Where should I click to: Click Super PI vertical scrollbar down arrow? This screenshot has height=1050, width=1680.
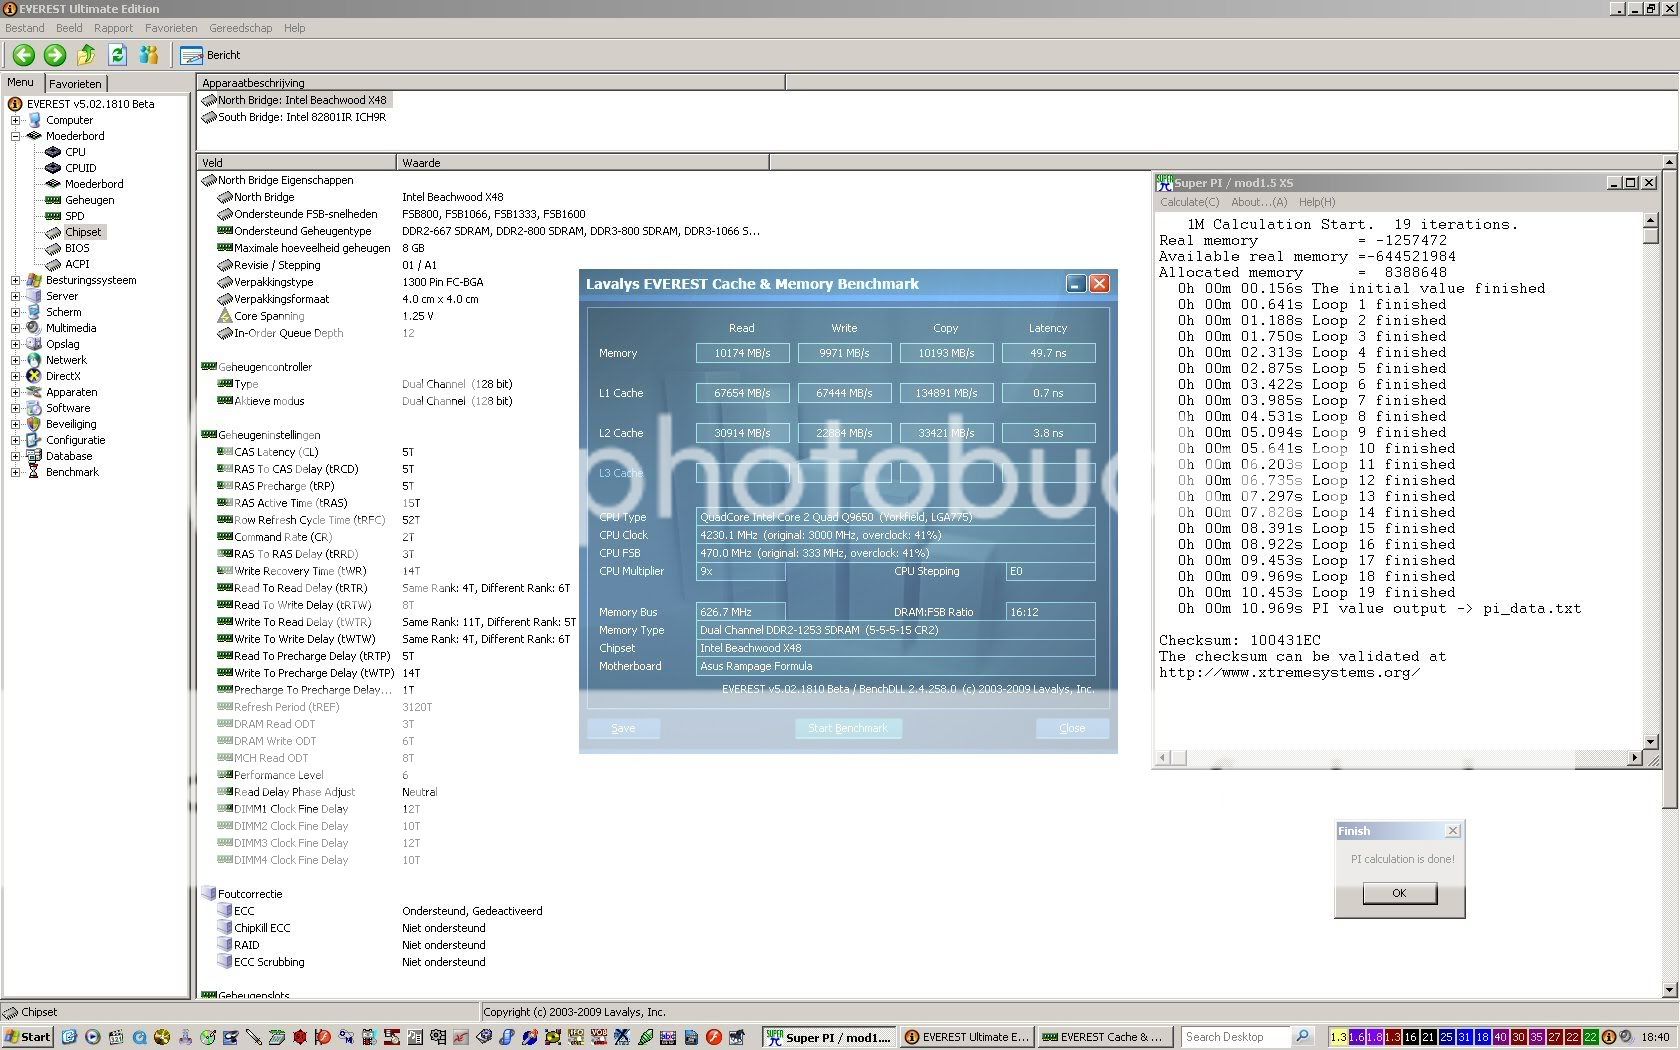pos(1650,741)
